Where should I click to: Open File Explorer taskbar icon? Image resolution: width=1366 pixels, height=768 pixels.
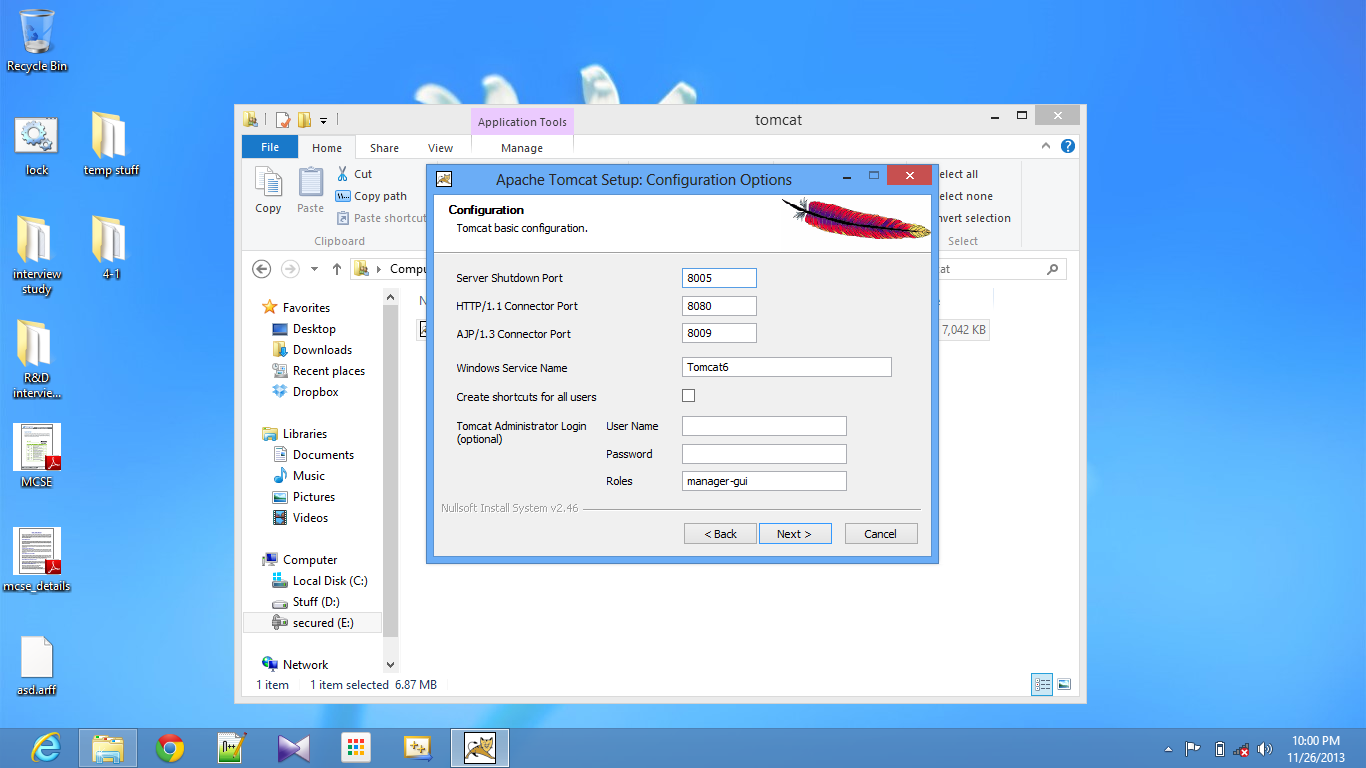108,747
